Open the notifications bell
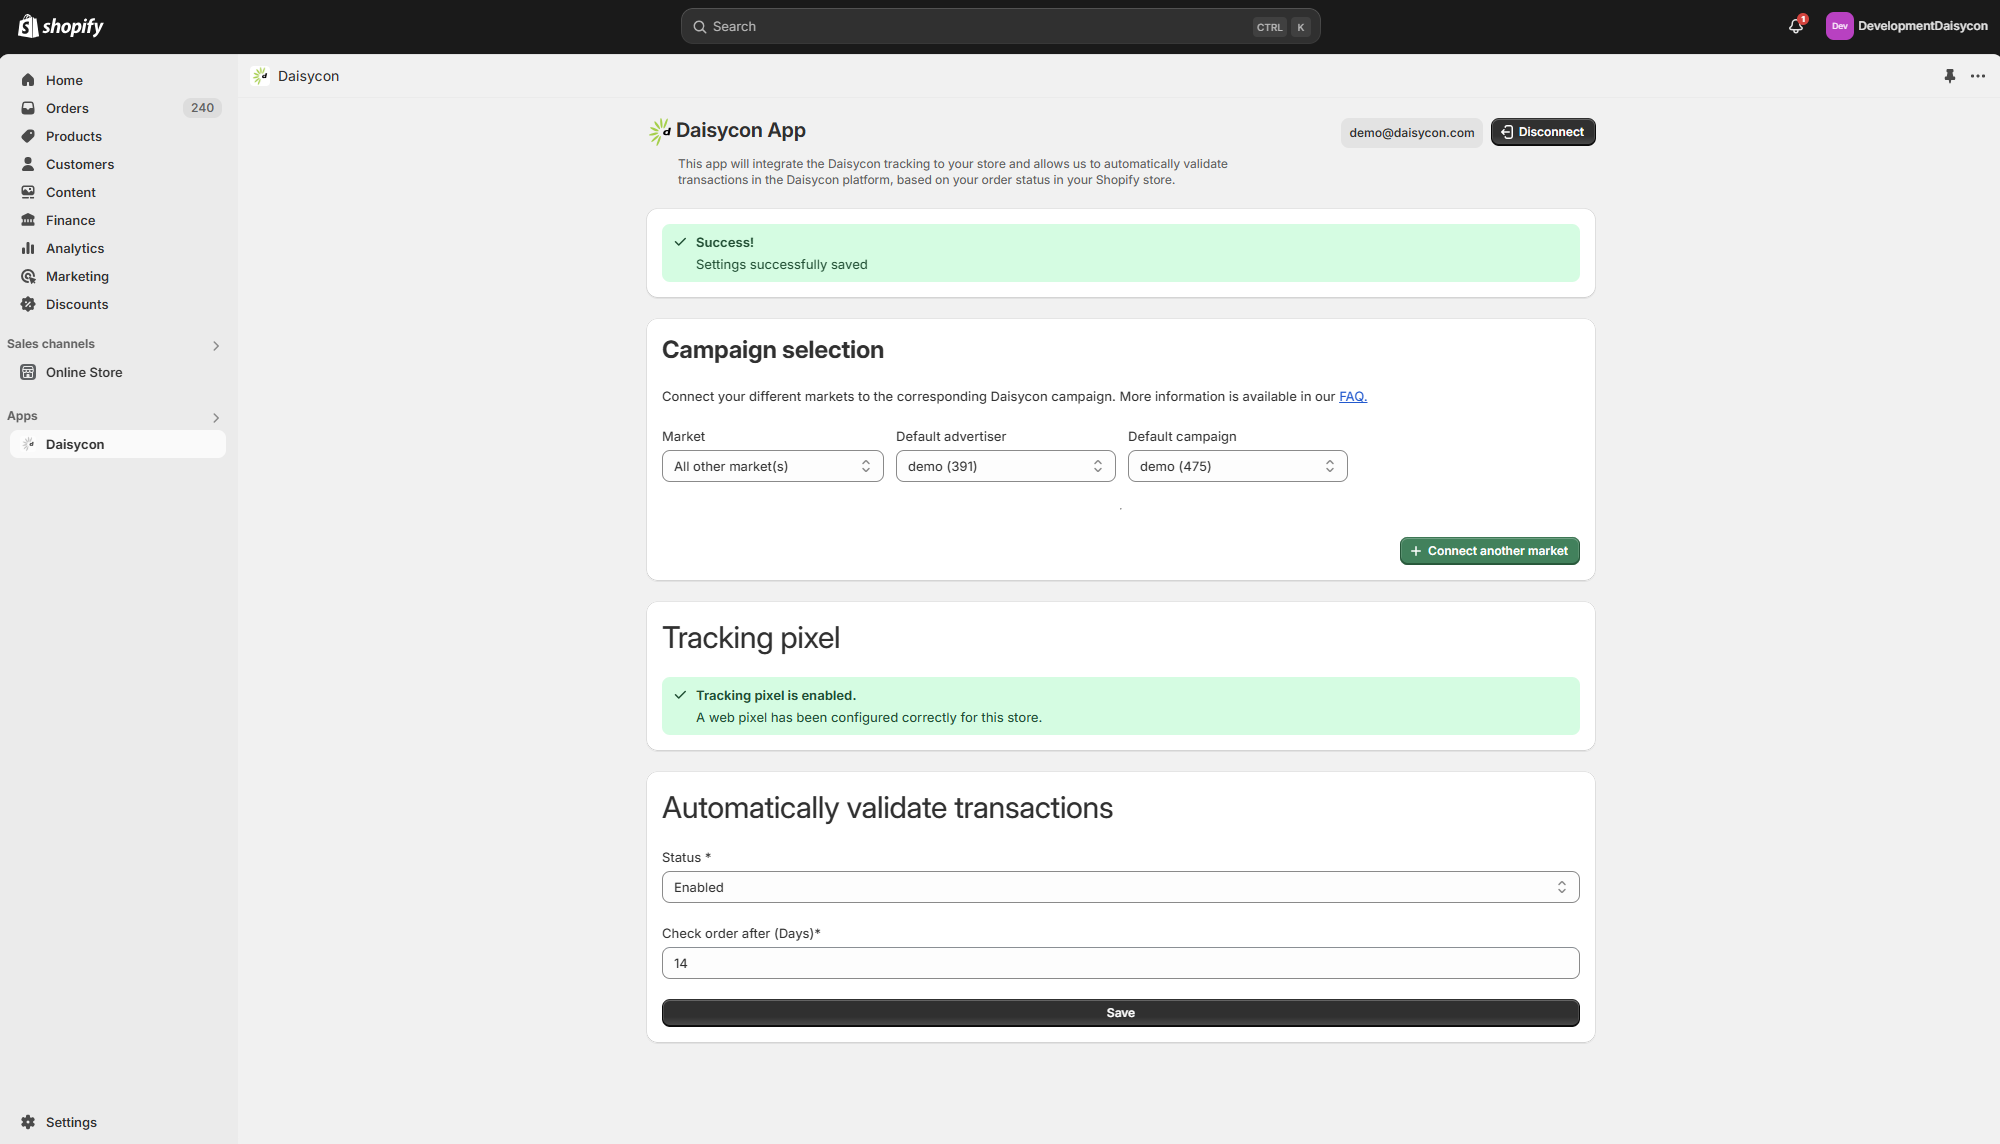Image resolution: width=2000 pixels, height=1144 pixels. (1796, 26)
